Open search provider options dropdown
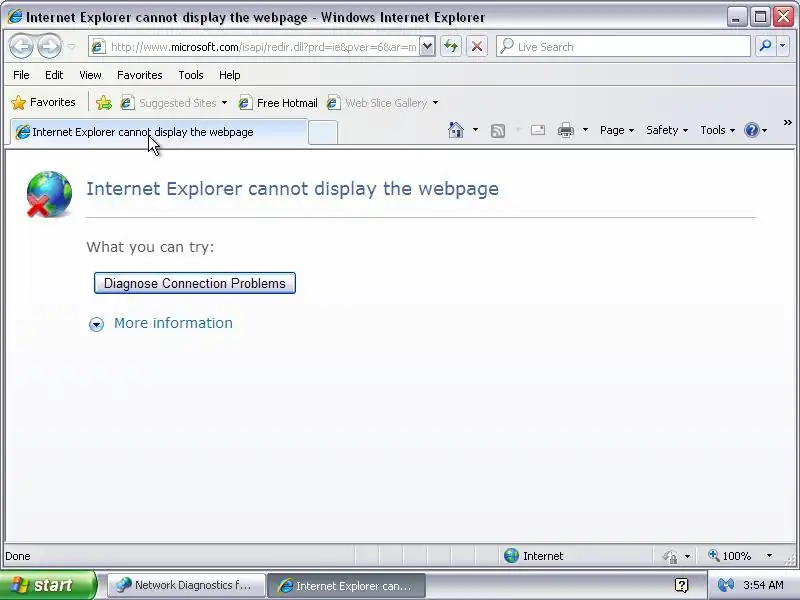Image resolution: width=800 pixels, height=600 pixels. click(x=783, y=46)
